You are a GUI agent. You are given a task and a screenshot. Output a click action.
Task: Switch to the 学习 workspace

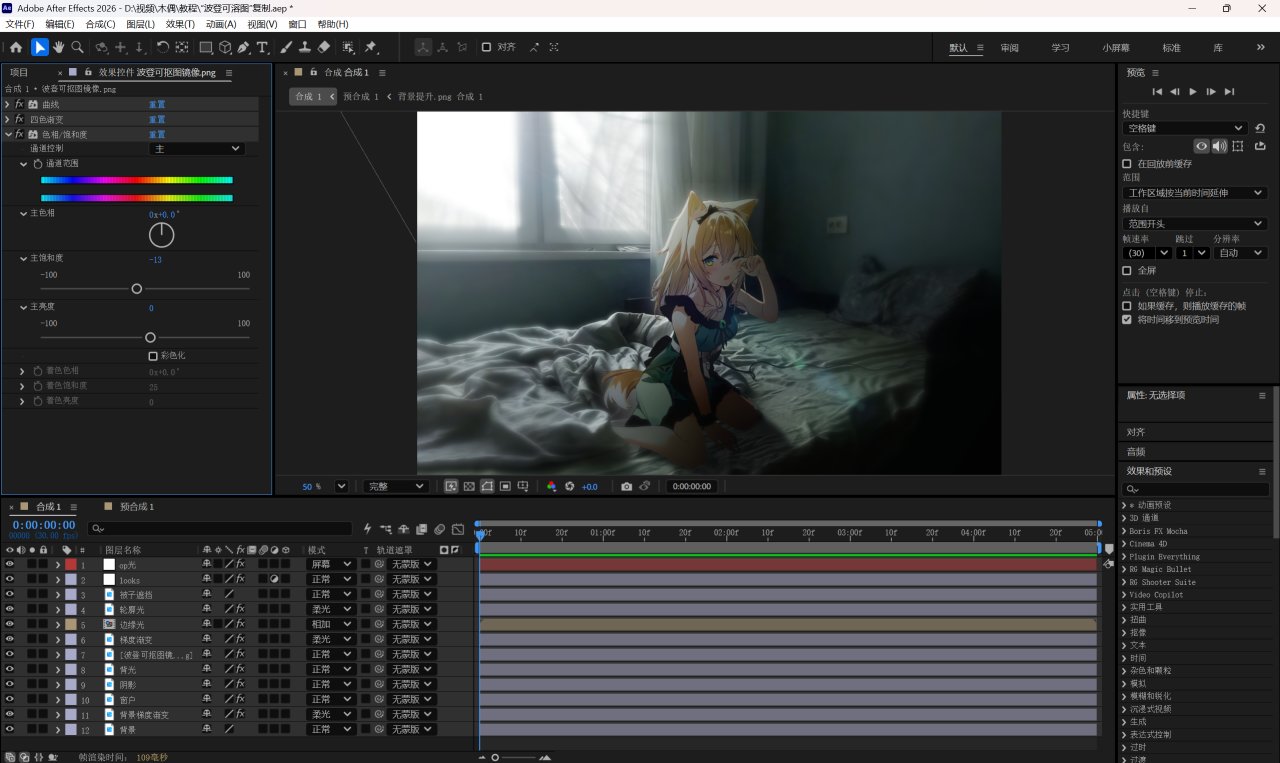[x=1060, y=48]
